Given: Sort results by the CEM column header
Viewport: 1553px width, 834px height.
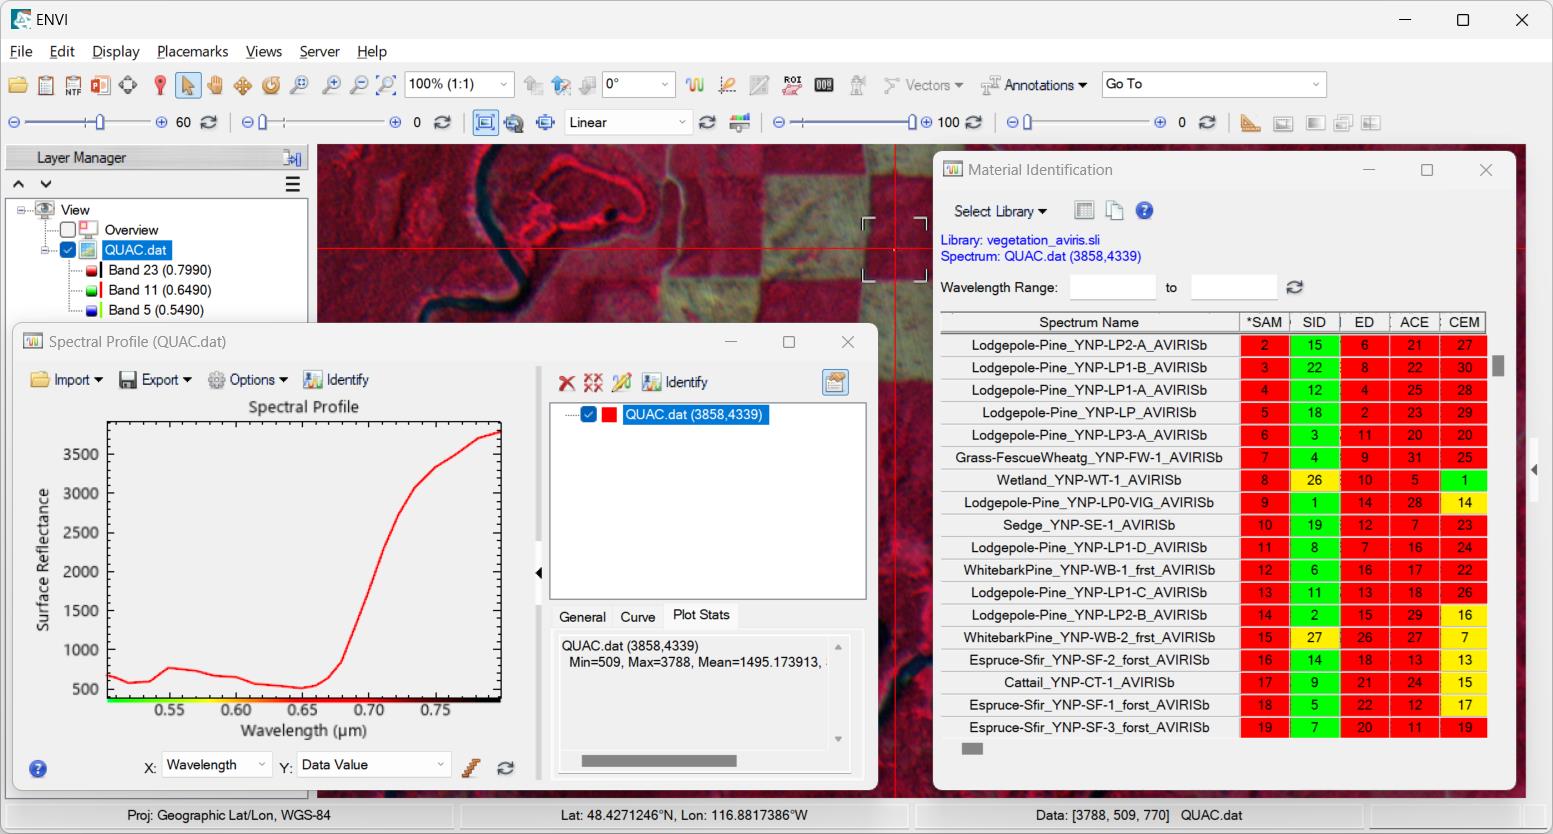Looking at the screenshot, I should (x=1464, y=322).
